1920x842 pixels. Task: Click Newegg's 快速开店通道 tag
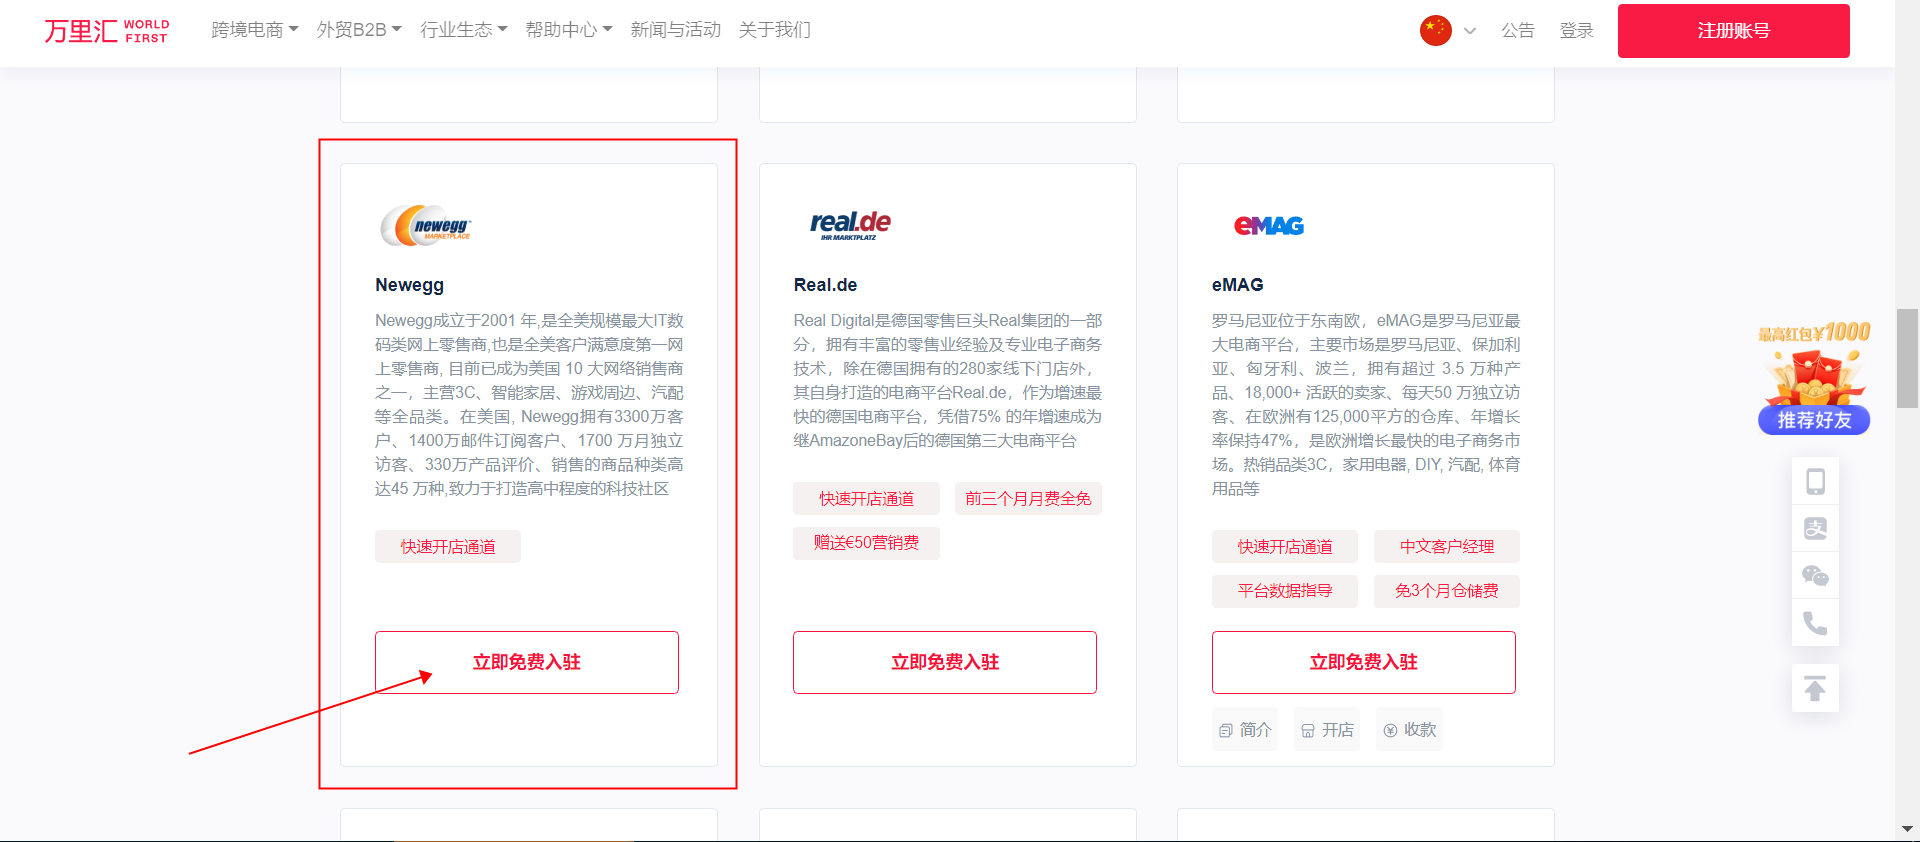tap(448, 547)
